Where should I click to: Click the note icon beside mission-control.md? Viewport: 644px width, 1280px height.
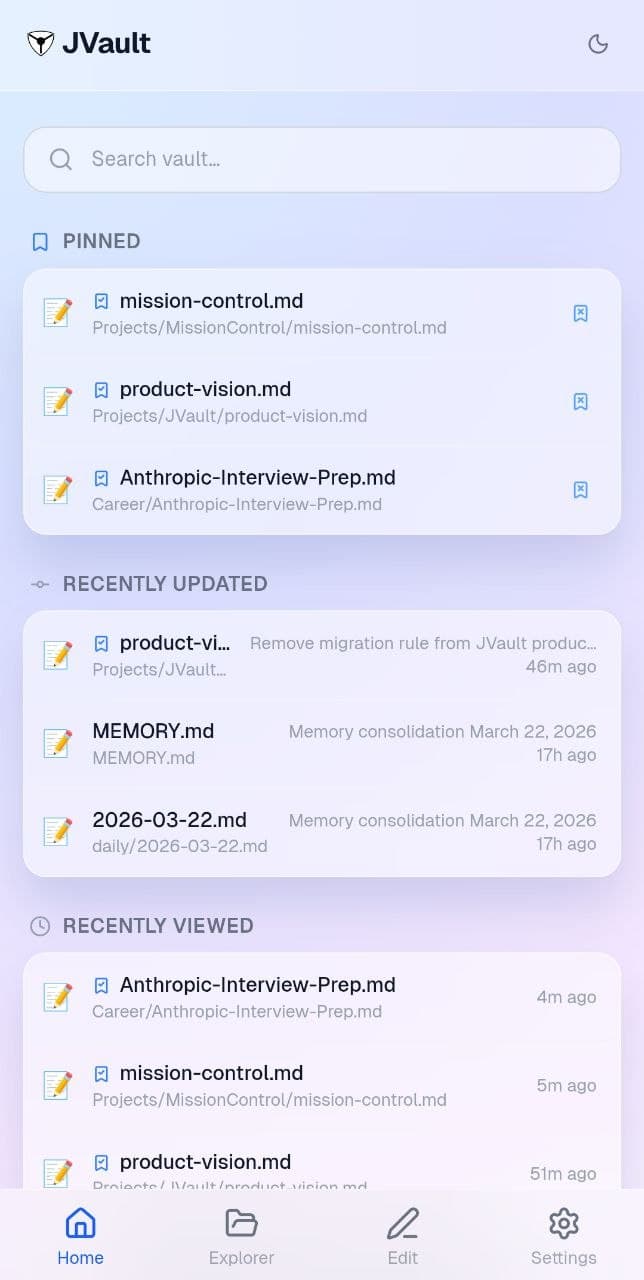click(x=57, y=312)
